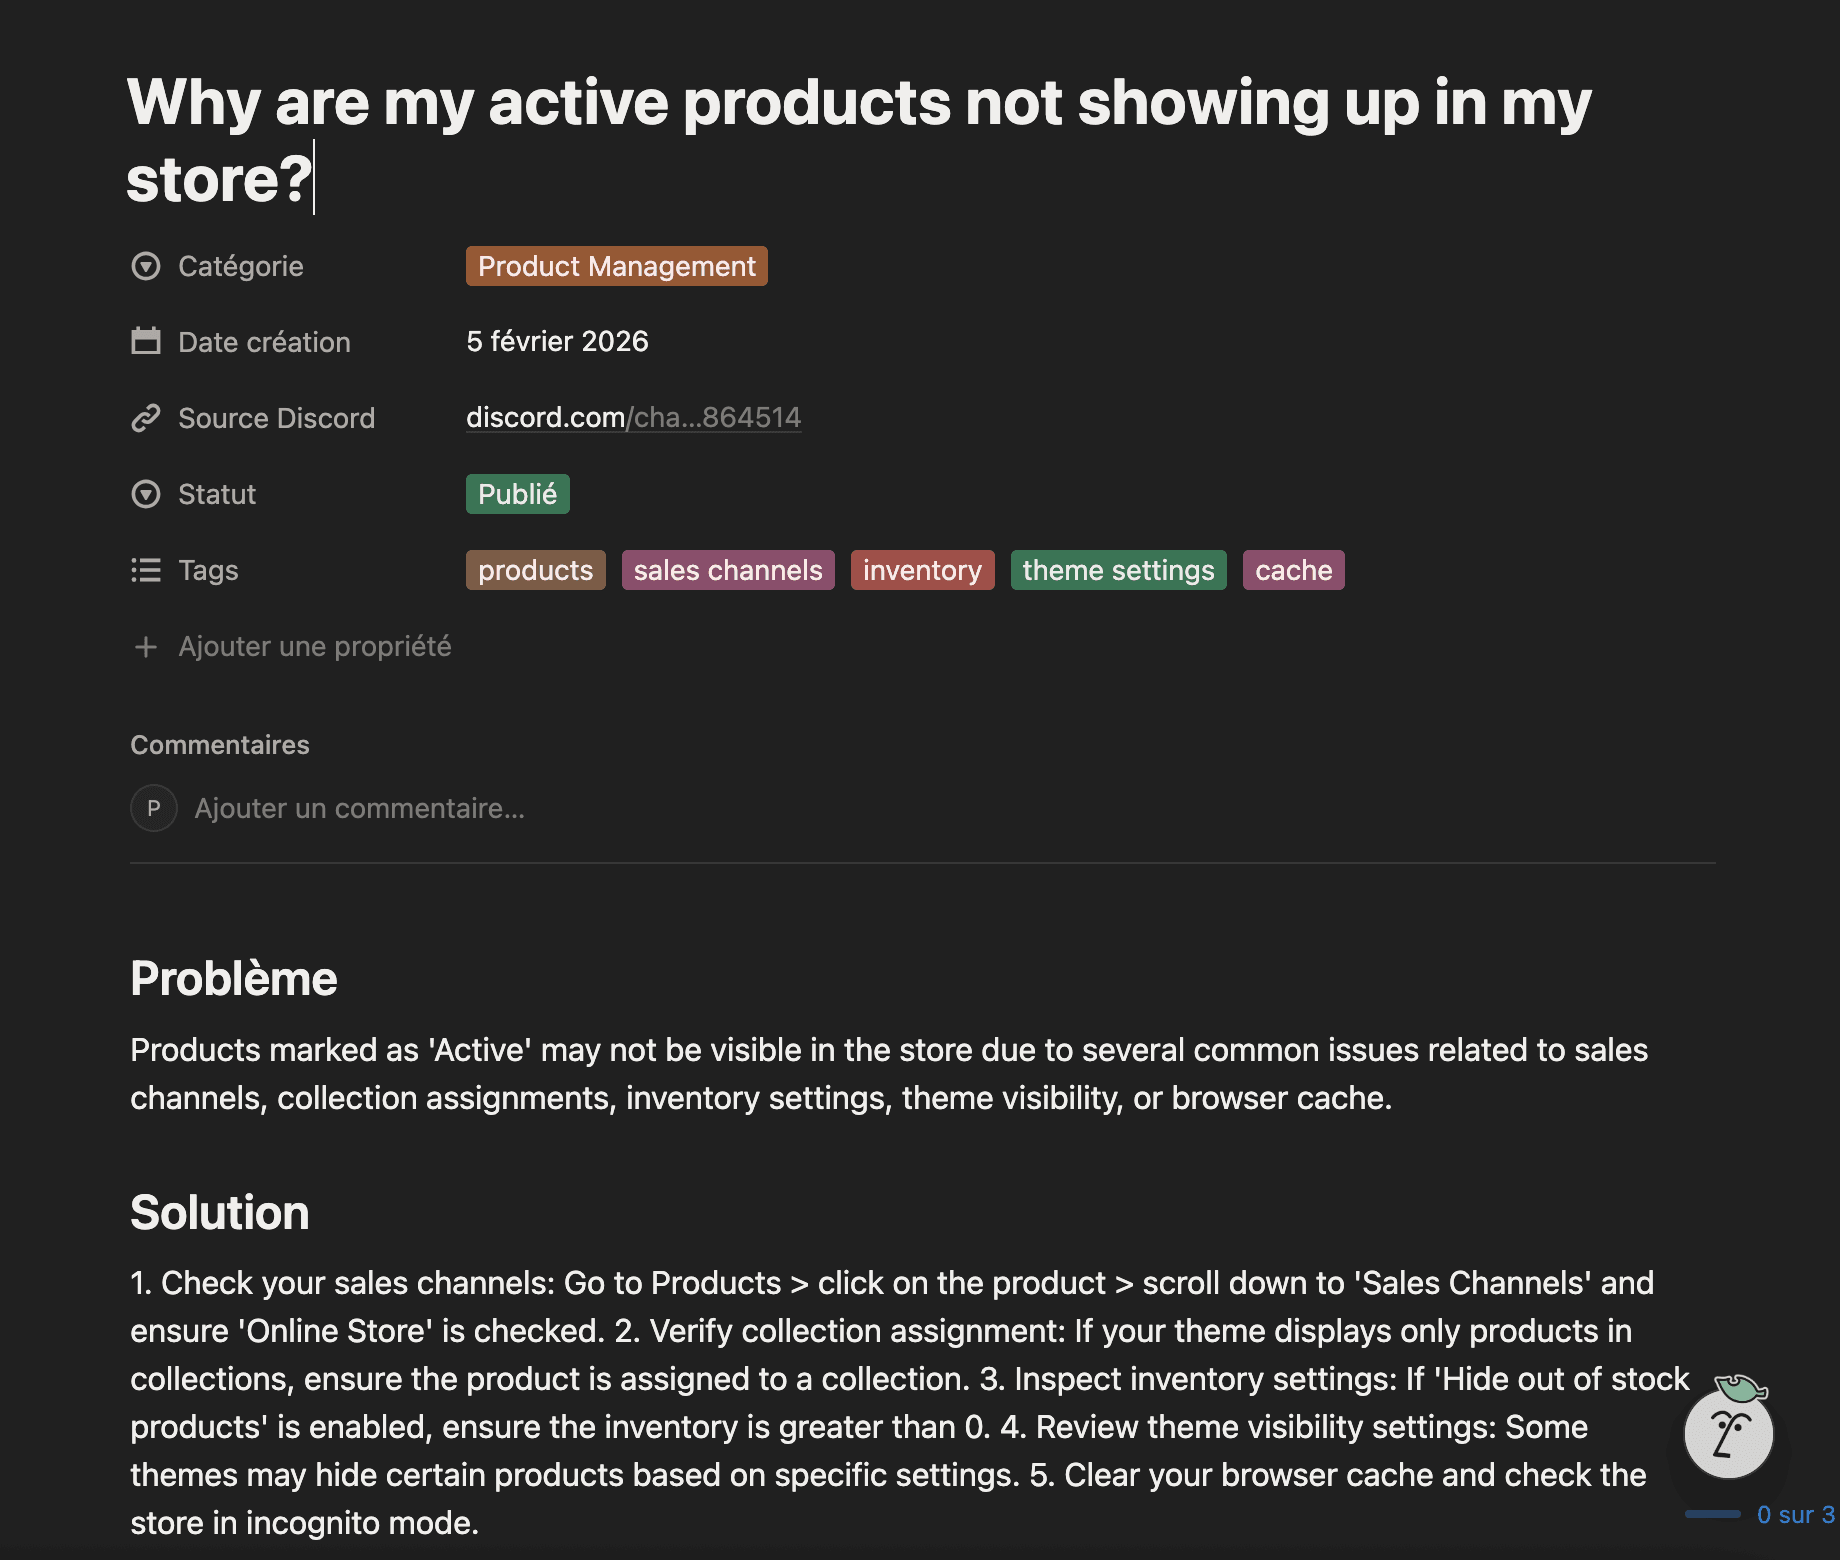The height and width of the screenshot is (1560, 1840).
Task: Click the P avatar in the comments section
Action: (153, 807)
